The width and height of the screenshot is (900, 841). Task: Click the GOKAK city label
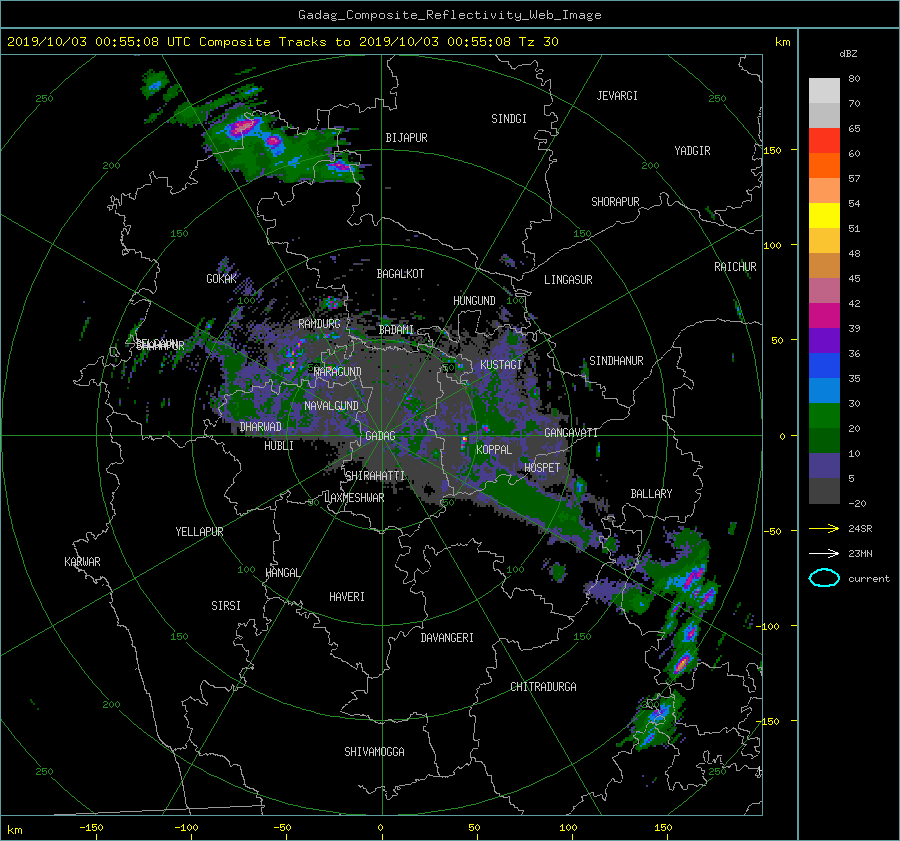(x=222, y=279)
